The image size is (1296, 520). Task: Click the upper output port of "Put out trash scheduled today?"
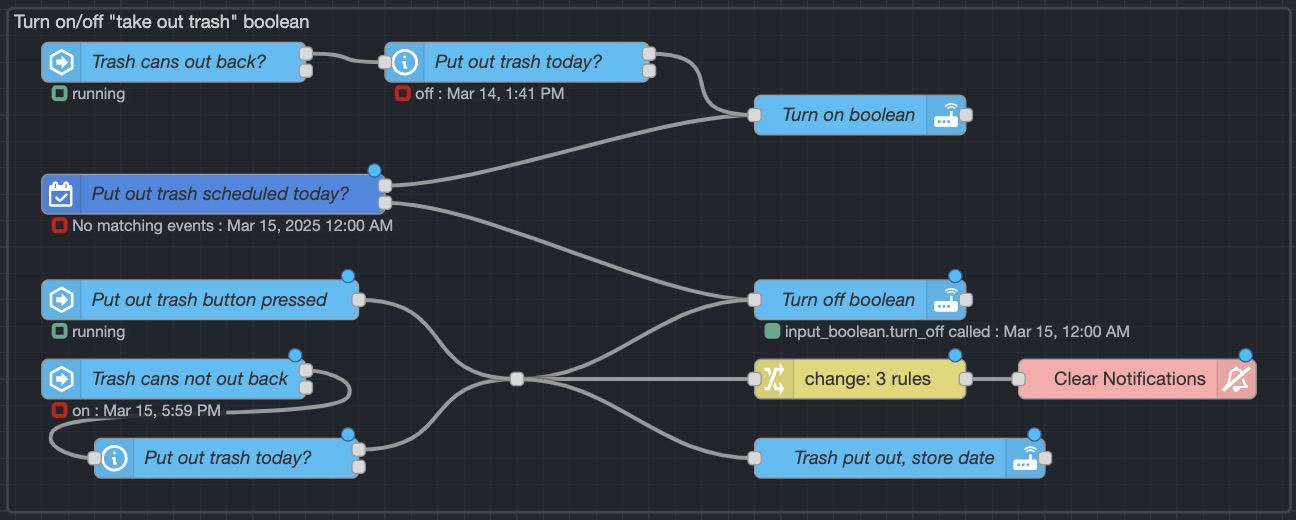point(385,185)
